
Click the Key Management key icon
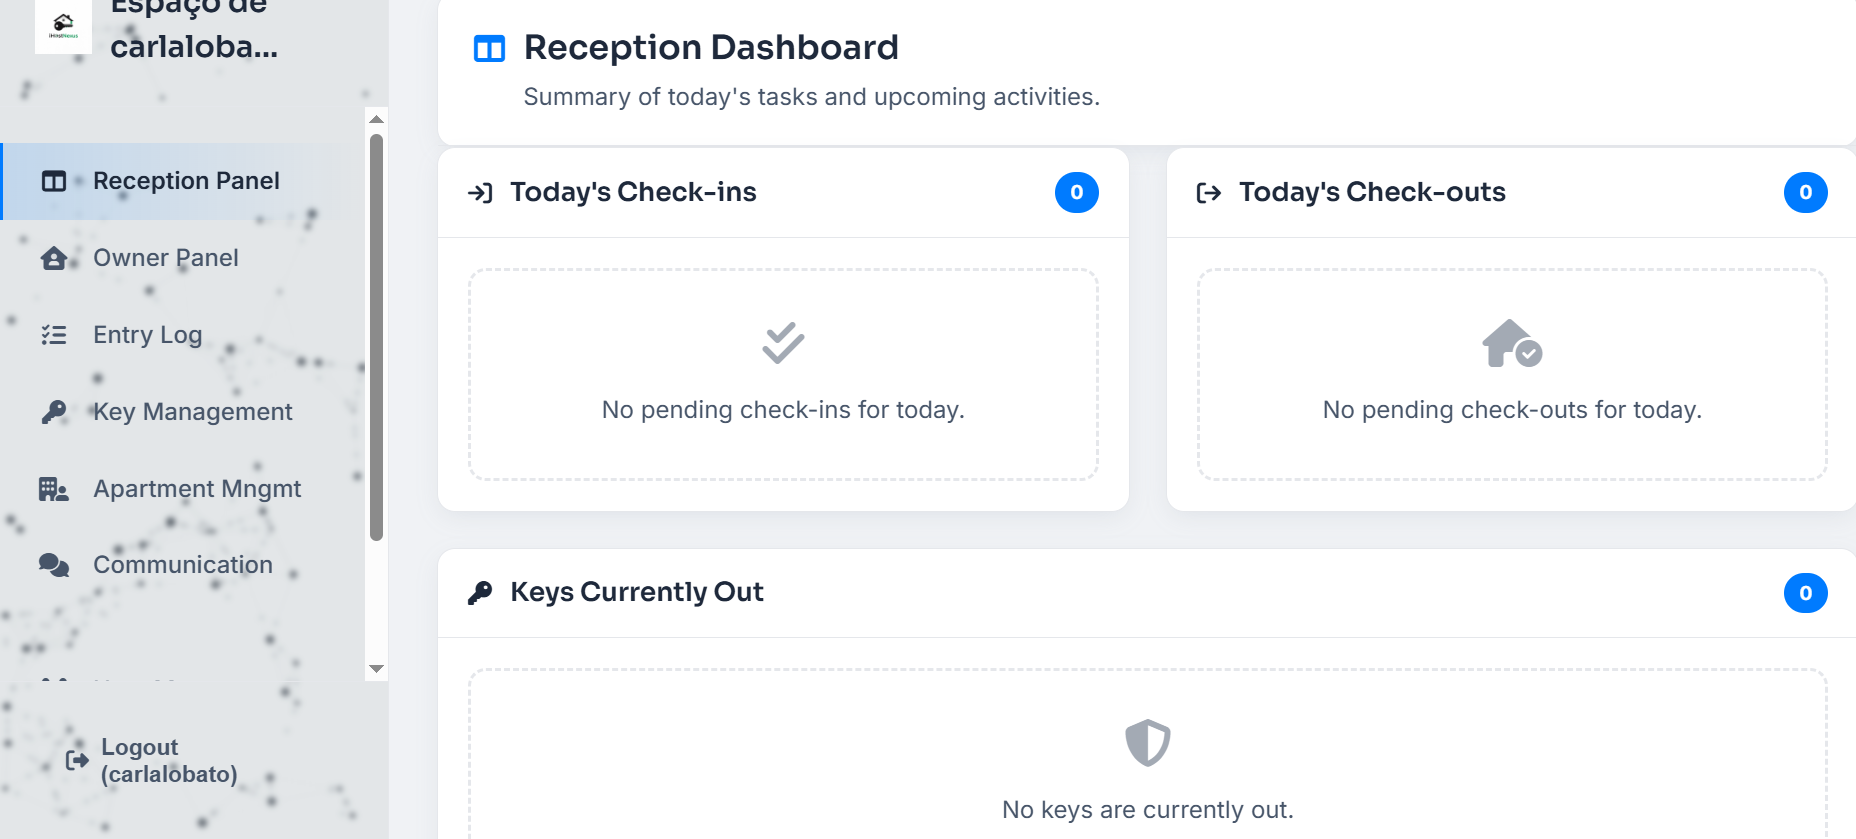(54, 412)
